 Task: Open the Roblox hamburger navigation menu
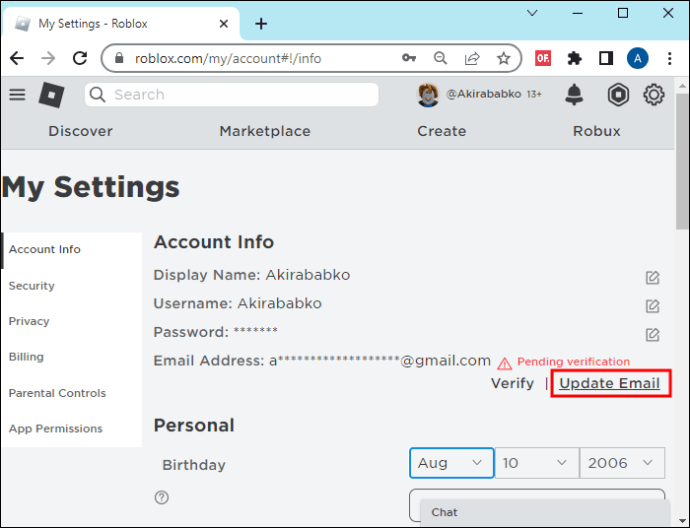[x=17, y=94]
